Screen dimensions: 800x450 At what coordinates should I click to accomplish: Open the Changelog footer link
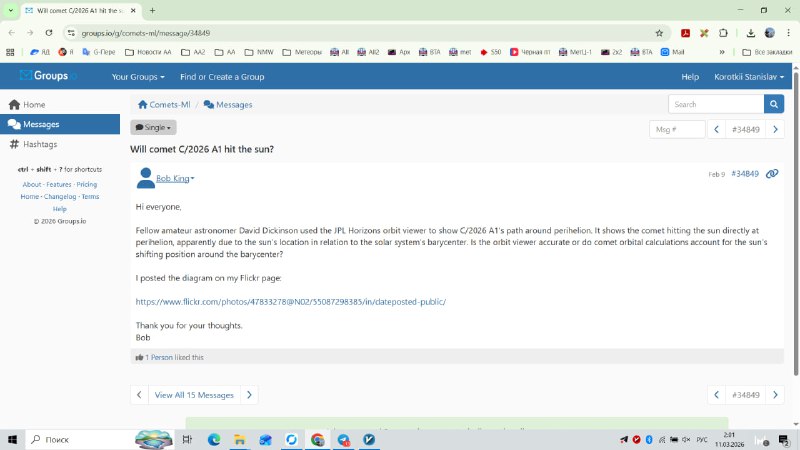(x=60, y=197)
